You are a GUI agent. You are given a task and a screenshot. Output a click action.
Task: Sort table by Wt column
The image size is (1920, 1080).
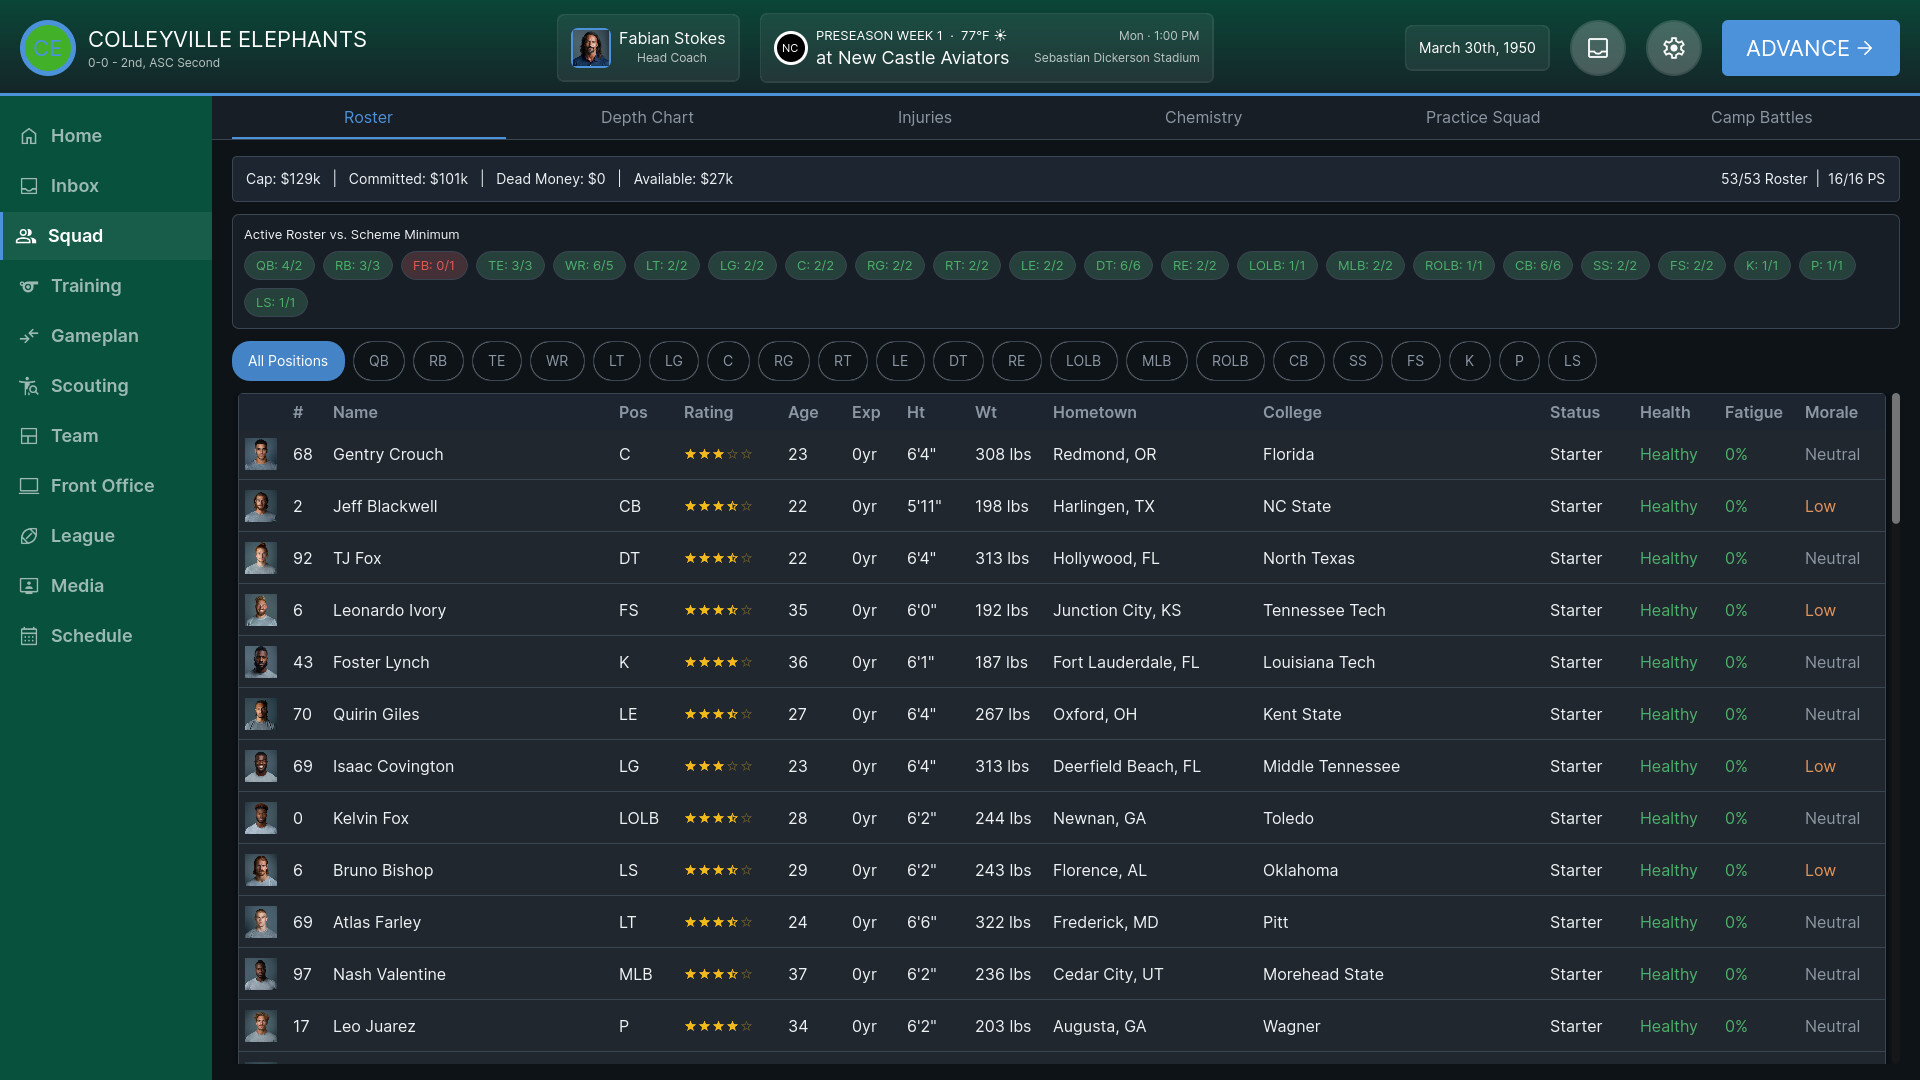(x=986, y=412)
